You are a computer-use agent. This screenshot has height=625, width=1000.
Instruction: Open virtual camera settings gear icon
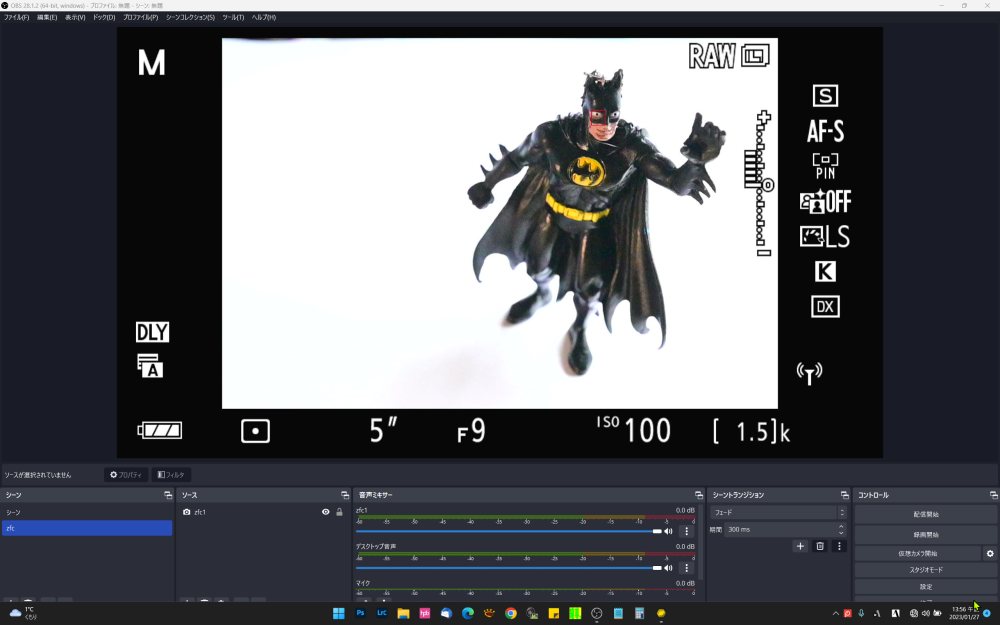[990, 554]
